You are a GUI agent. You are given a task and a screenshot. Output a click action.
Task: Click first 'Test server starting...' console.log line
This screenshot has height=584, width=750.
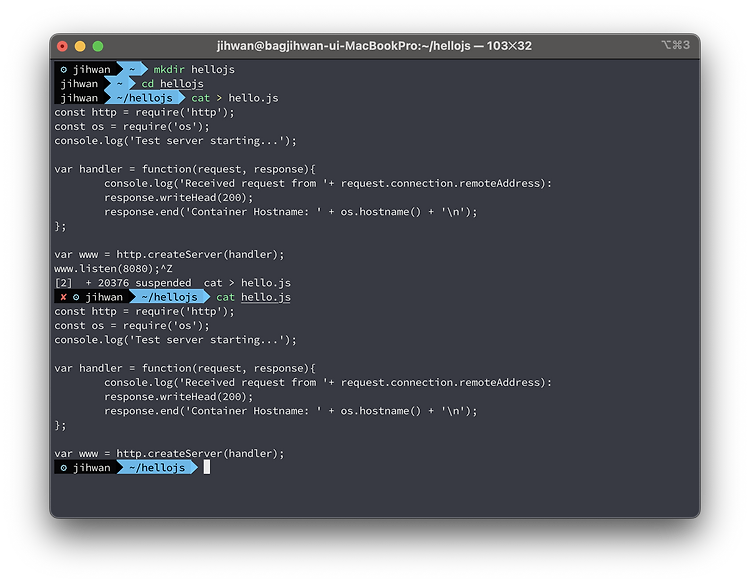176,141
